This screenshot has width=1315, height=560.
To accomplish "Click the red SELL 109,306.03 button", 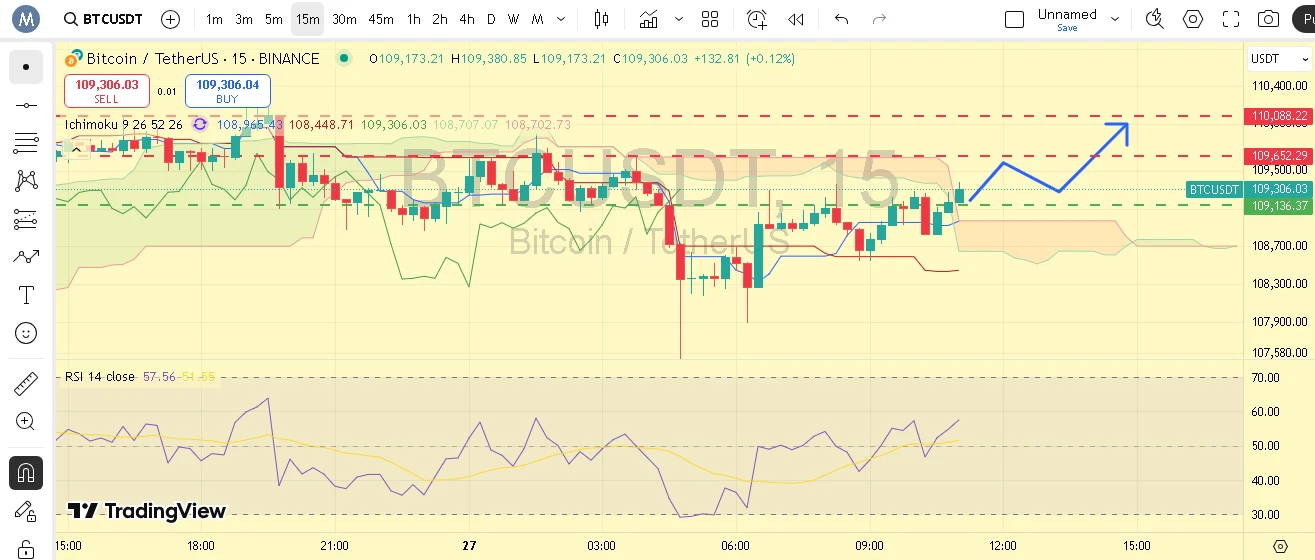I will click(107, 91).
